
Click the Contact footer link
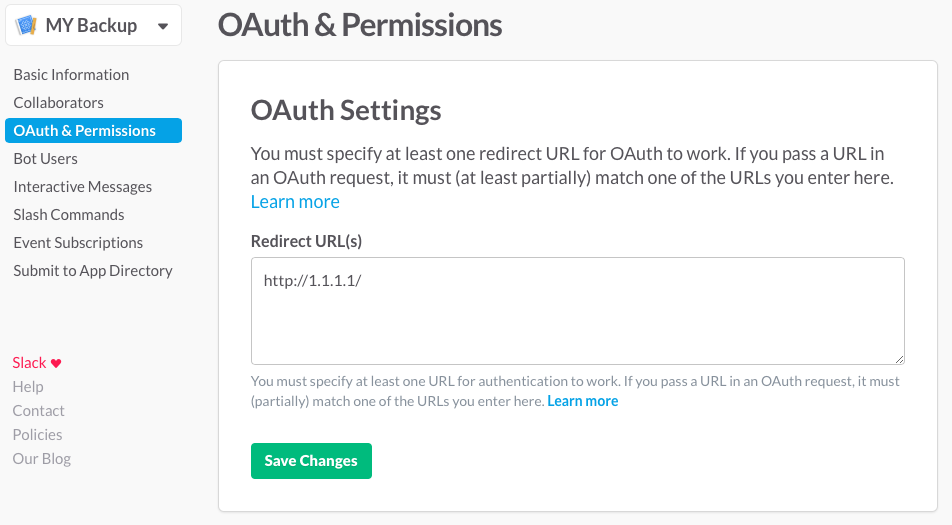click(x=38, y=411)
